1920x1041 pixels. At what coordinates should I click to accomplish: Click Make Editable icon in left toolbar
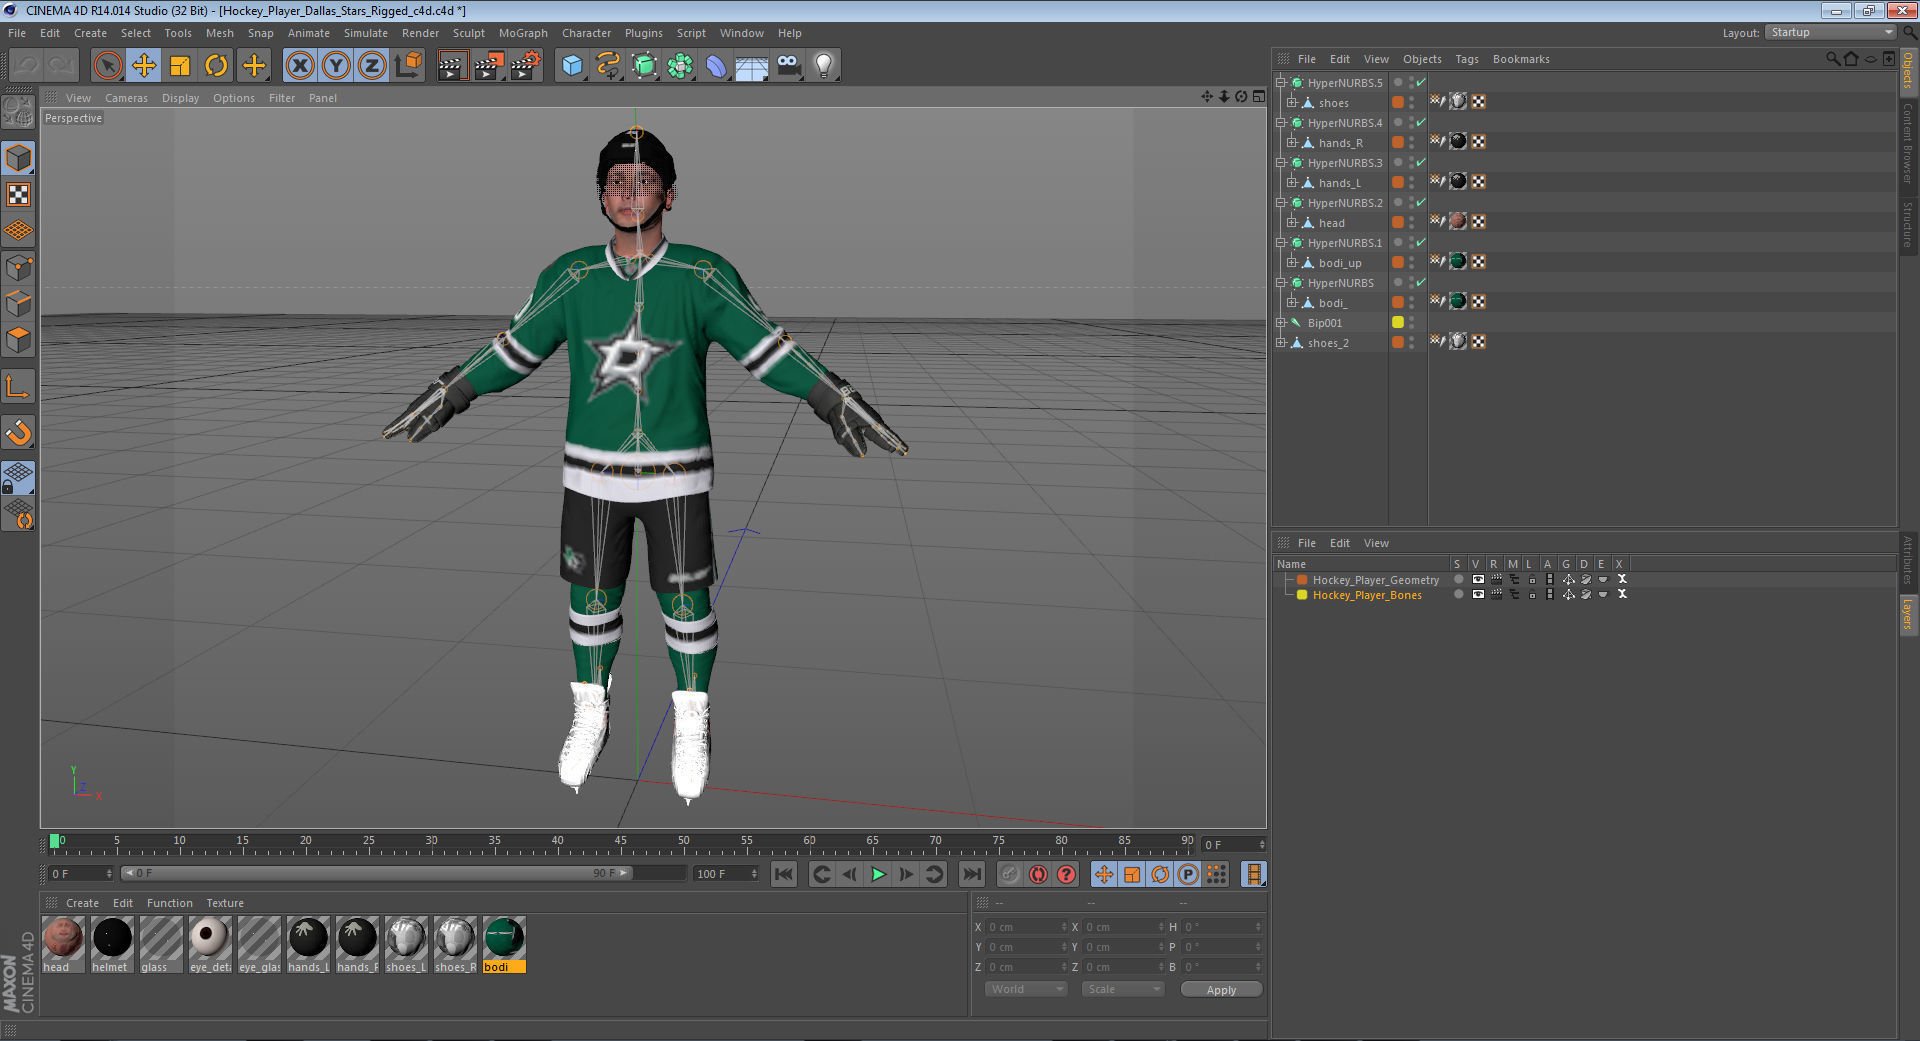point(18,112)
